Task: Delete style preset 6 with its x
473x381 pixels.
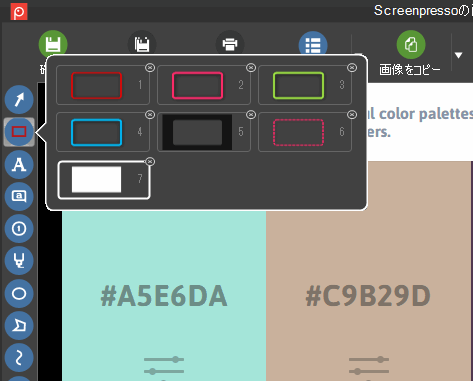Action: point(352,115)
